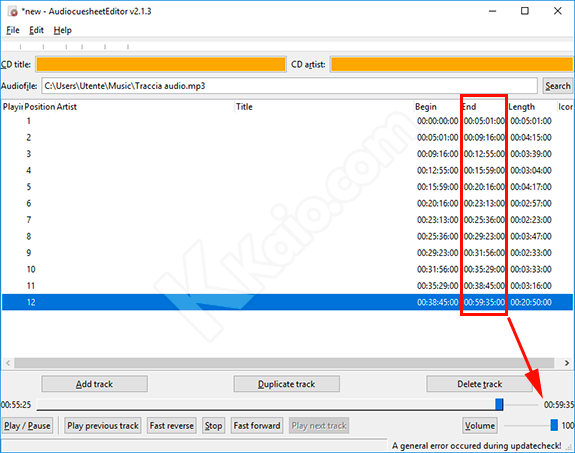Click the Add track button

coord(95,384)
